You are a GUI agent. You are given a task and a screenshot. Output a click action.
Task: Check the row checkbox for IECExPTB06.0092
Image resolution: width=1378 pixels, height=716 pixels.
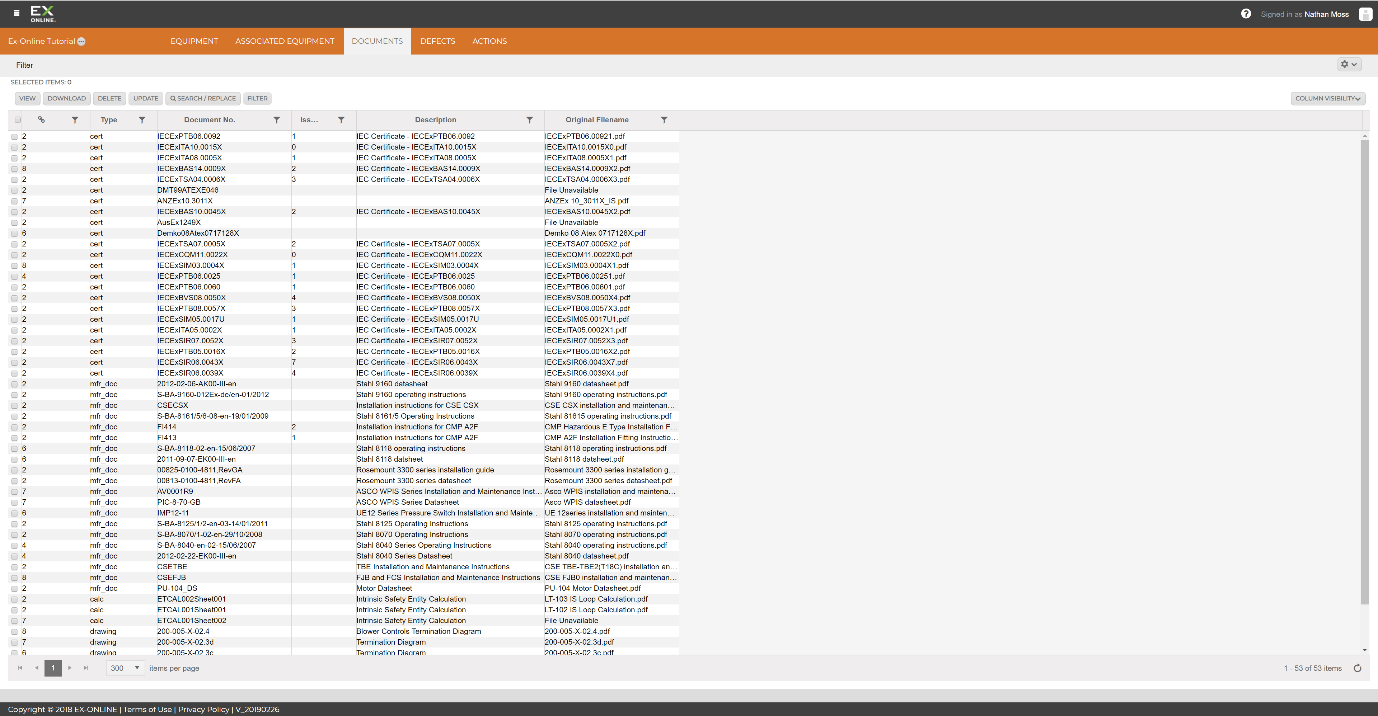(13, 134)
